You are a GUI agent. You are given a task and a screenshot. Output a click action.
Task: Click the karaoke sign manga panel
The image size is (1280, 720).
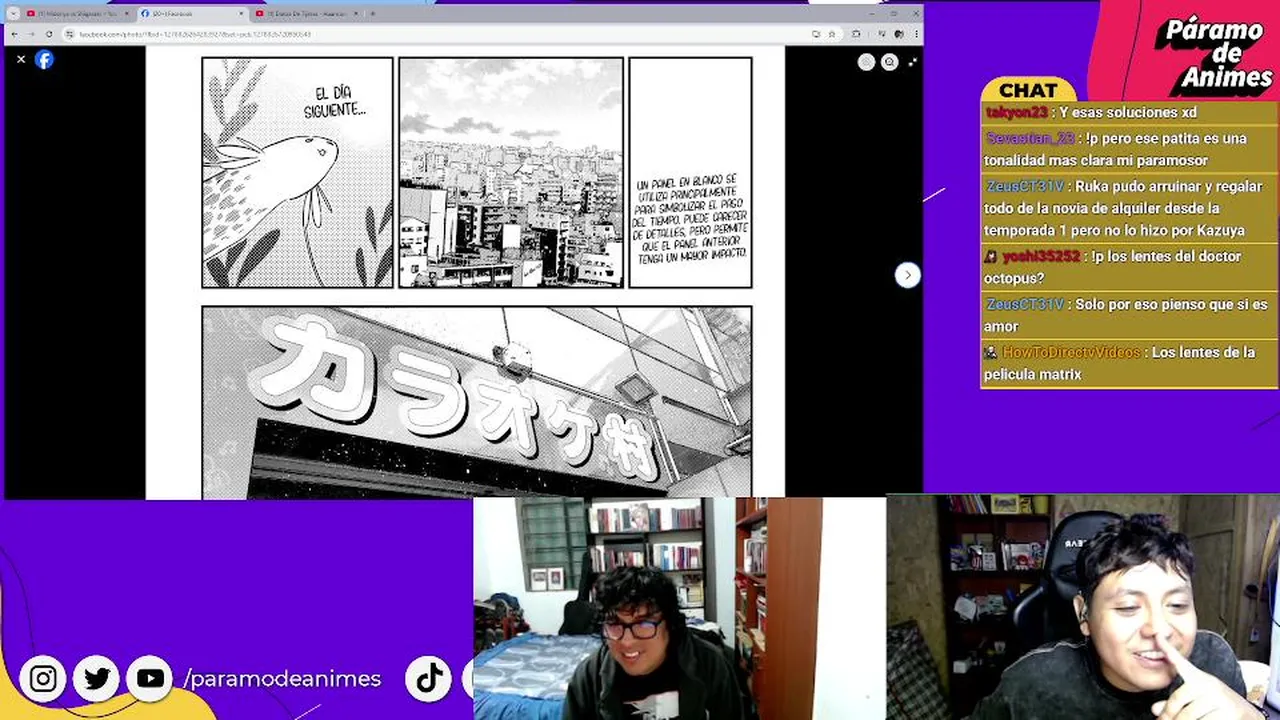point(477,402)
